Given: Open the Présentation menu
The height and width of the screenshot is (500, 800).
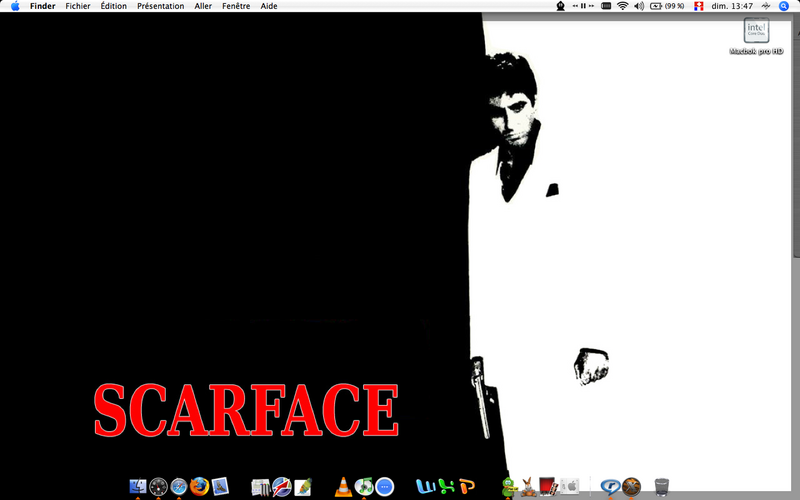Looking at the screenshot, I should (161, 6).
